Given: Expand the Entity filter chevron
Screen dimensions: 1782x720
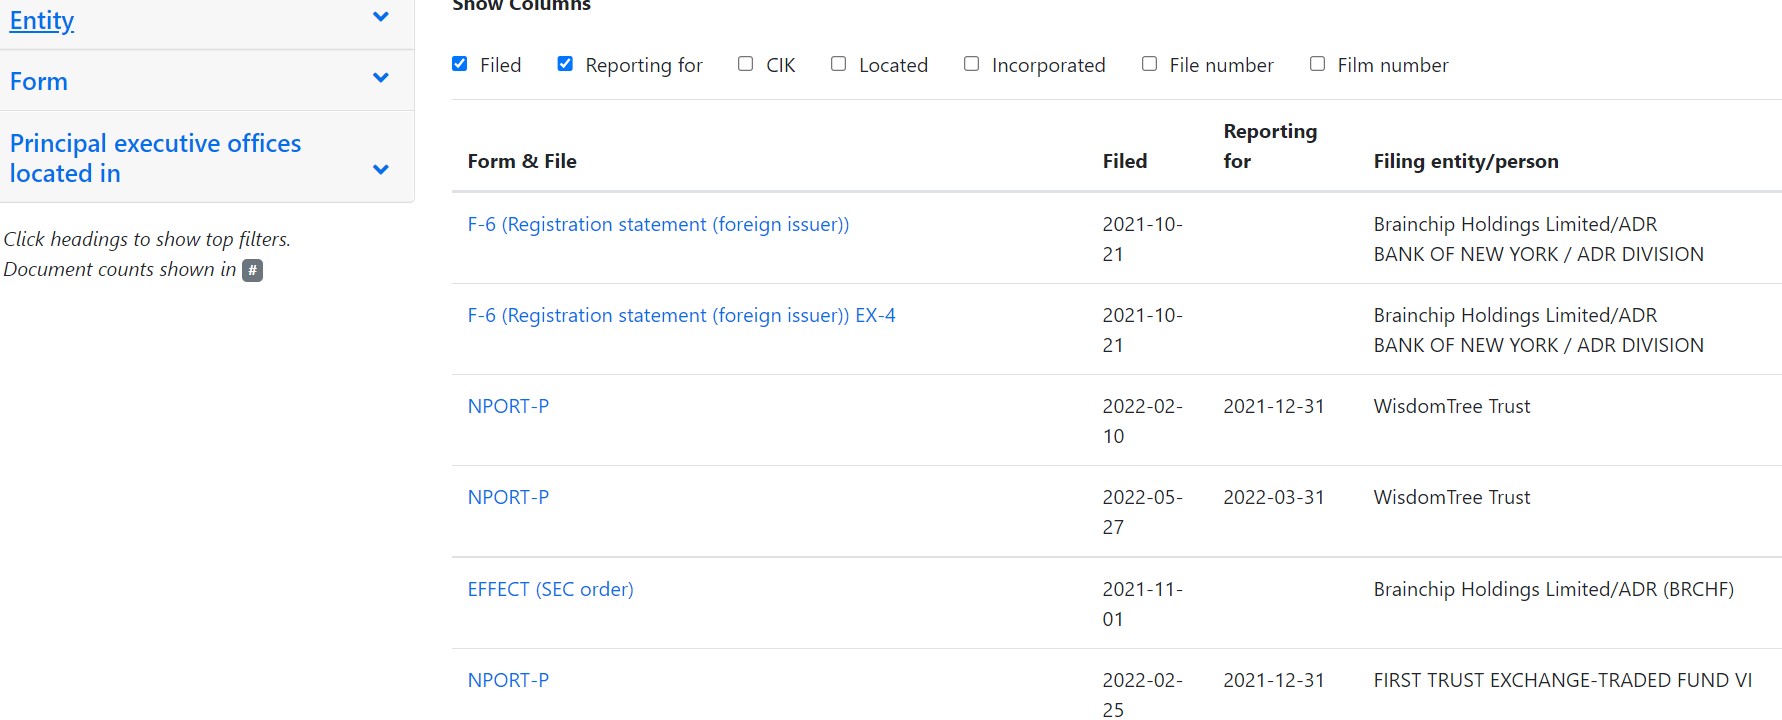Looking at the screenshot, I should pyautogui.click(x=380, y=17).
